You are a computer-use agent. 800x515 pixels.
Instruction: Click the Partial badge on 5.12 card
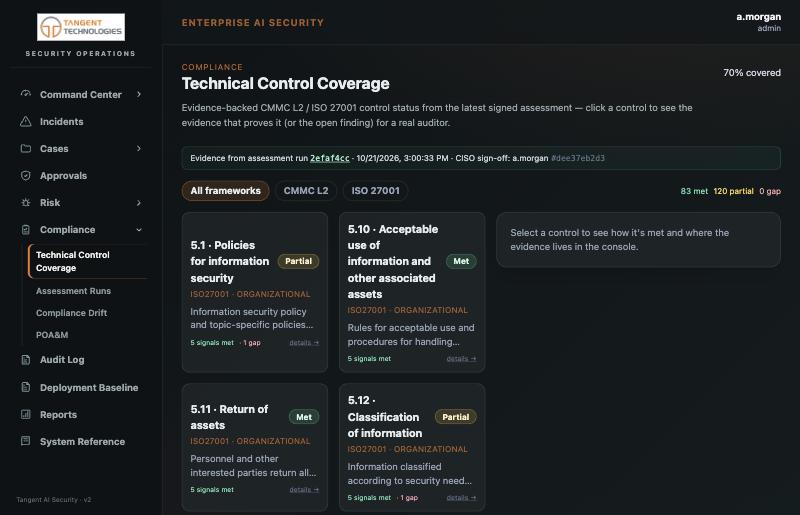(456, 417)
